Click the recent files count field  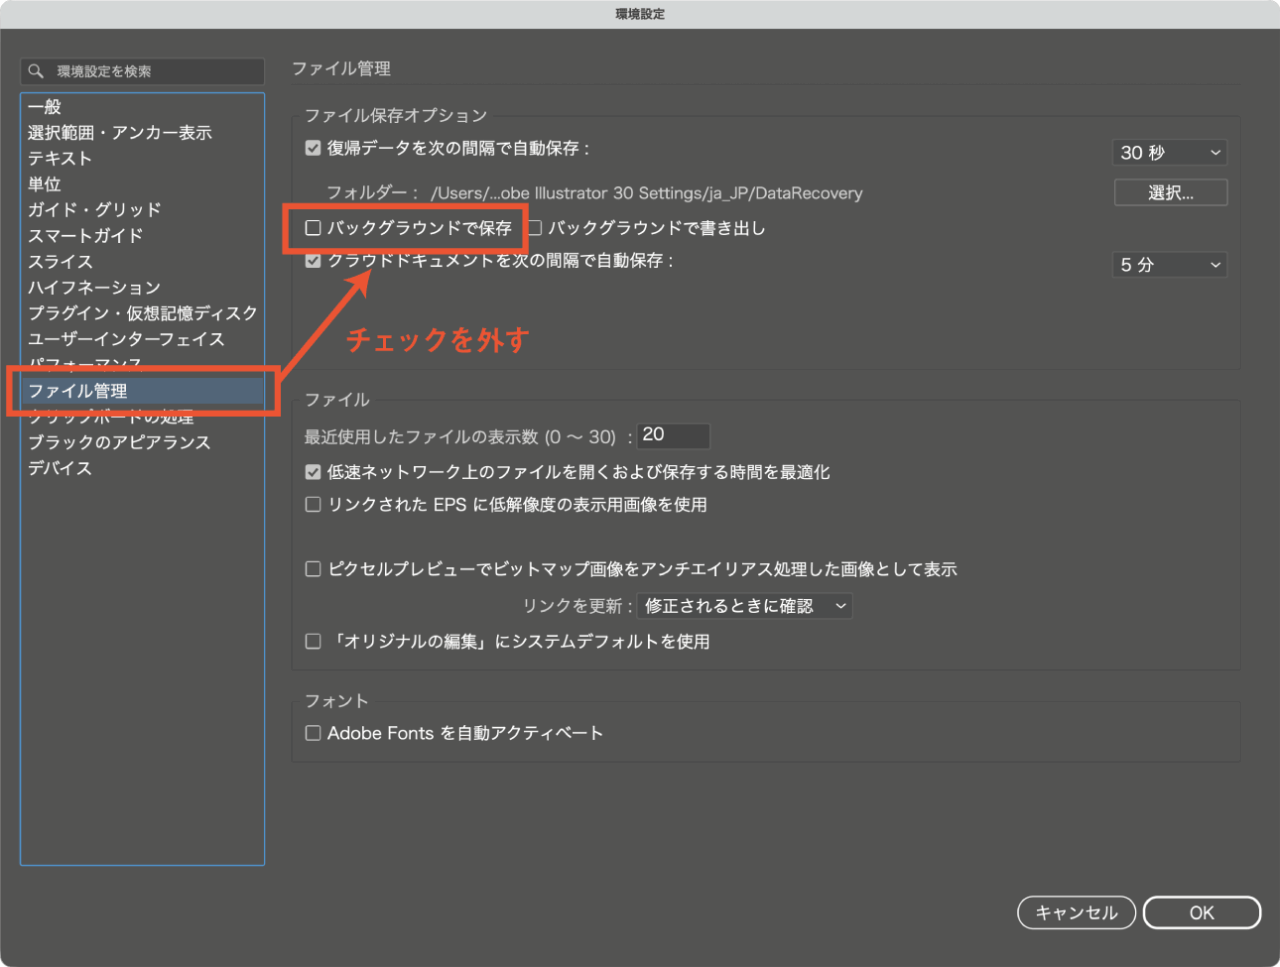673,435
